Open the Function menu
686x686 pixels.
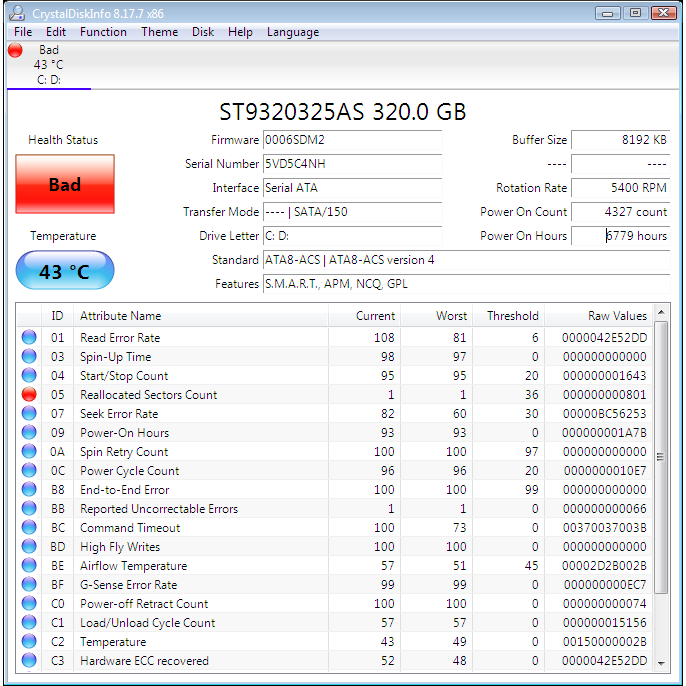[x=103, y=32]
